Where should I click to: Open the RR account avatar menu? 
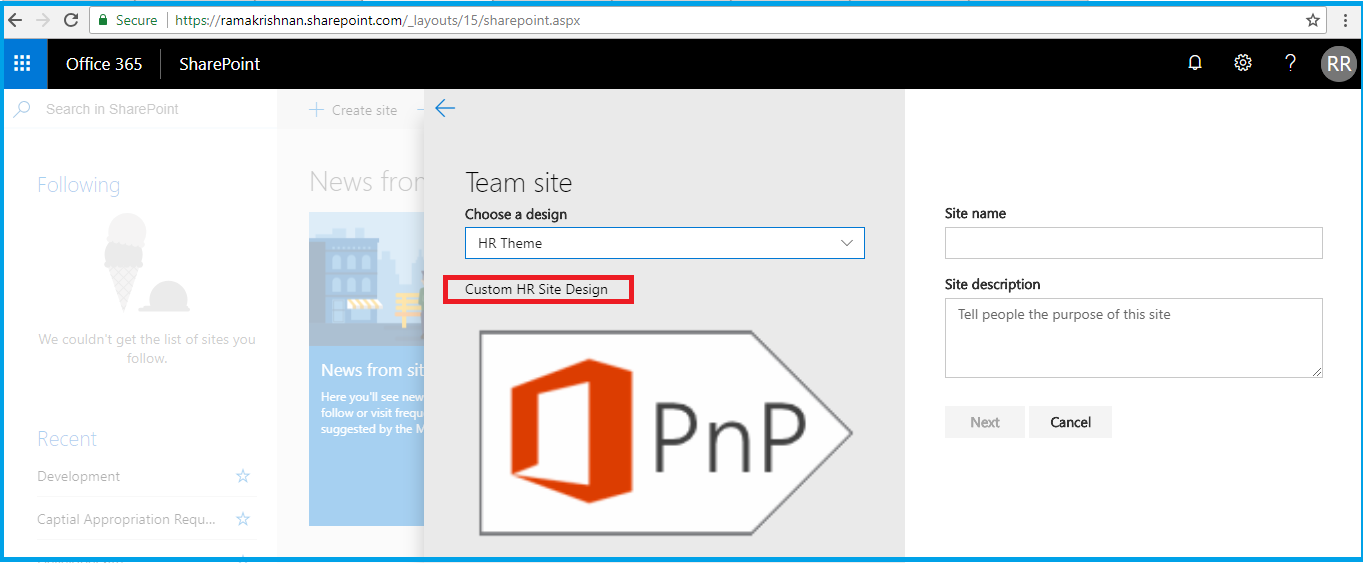pos(1338,64)
